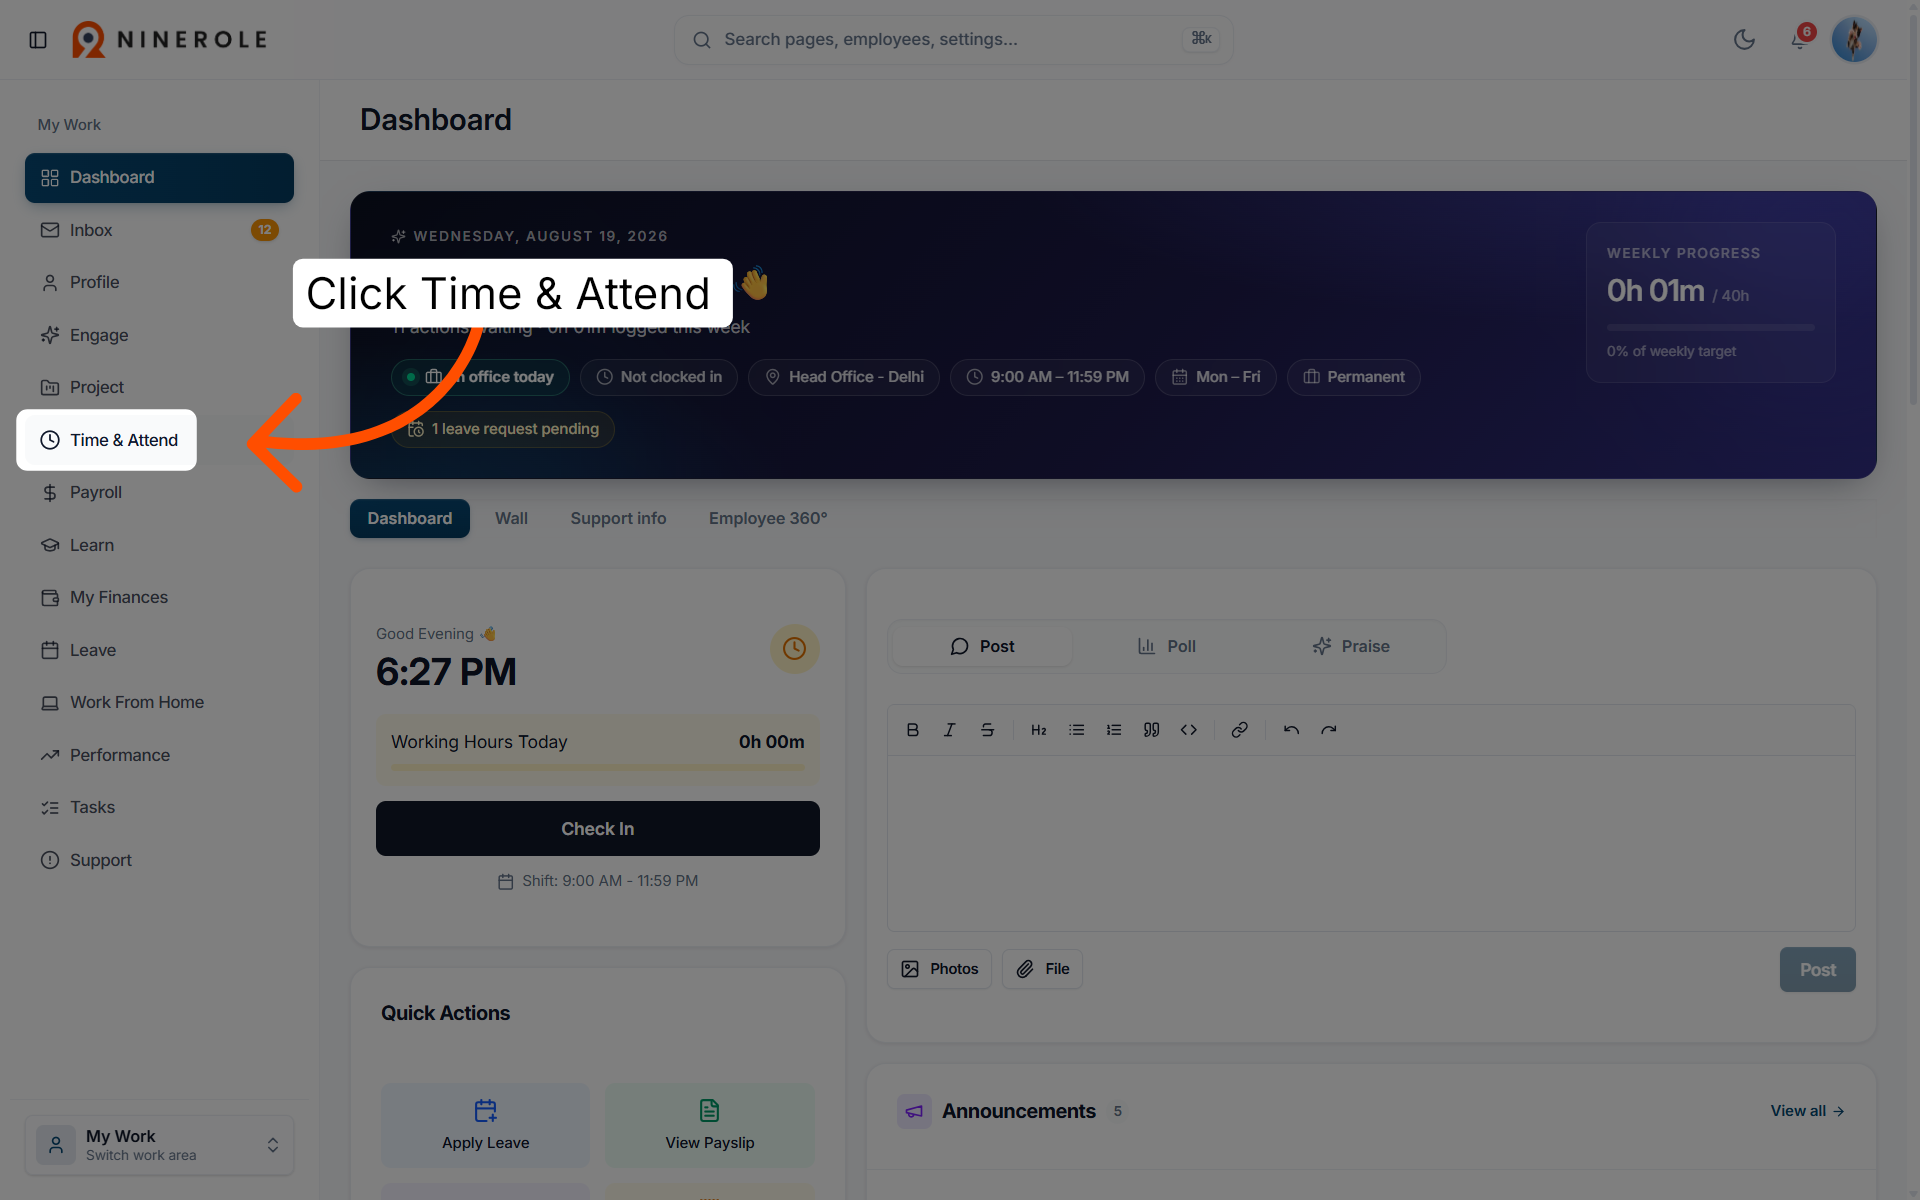Image resolution: width=1920 pixels, height=1200 pixels.
Task: Click the Not clocked in status chip
Action: coord(659,377)
